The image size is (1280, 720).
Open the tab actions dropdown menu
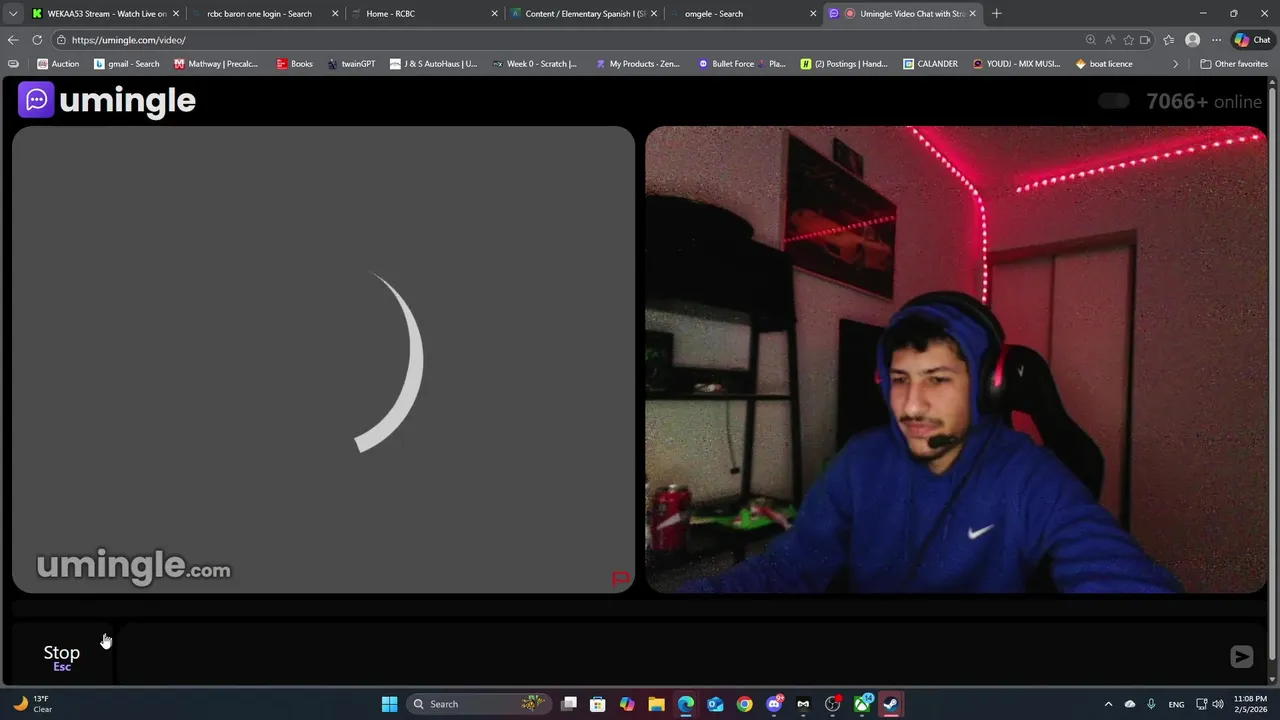(12, 14)
